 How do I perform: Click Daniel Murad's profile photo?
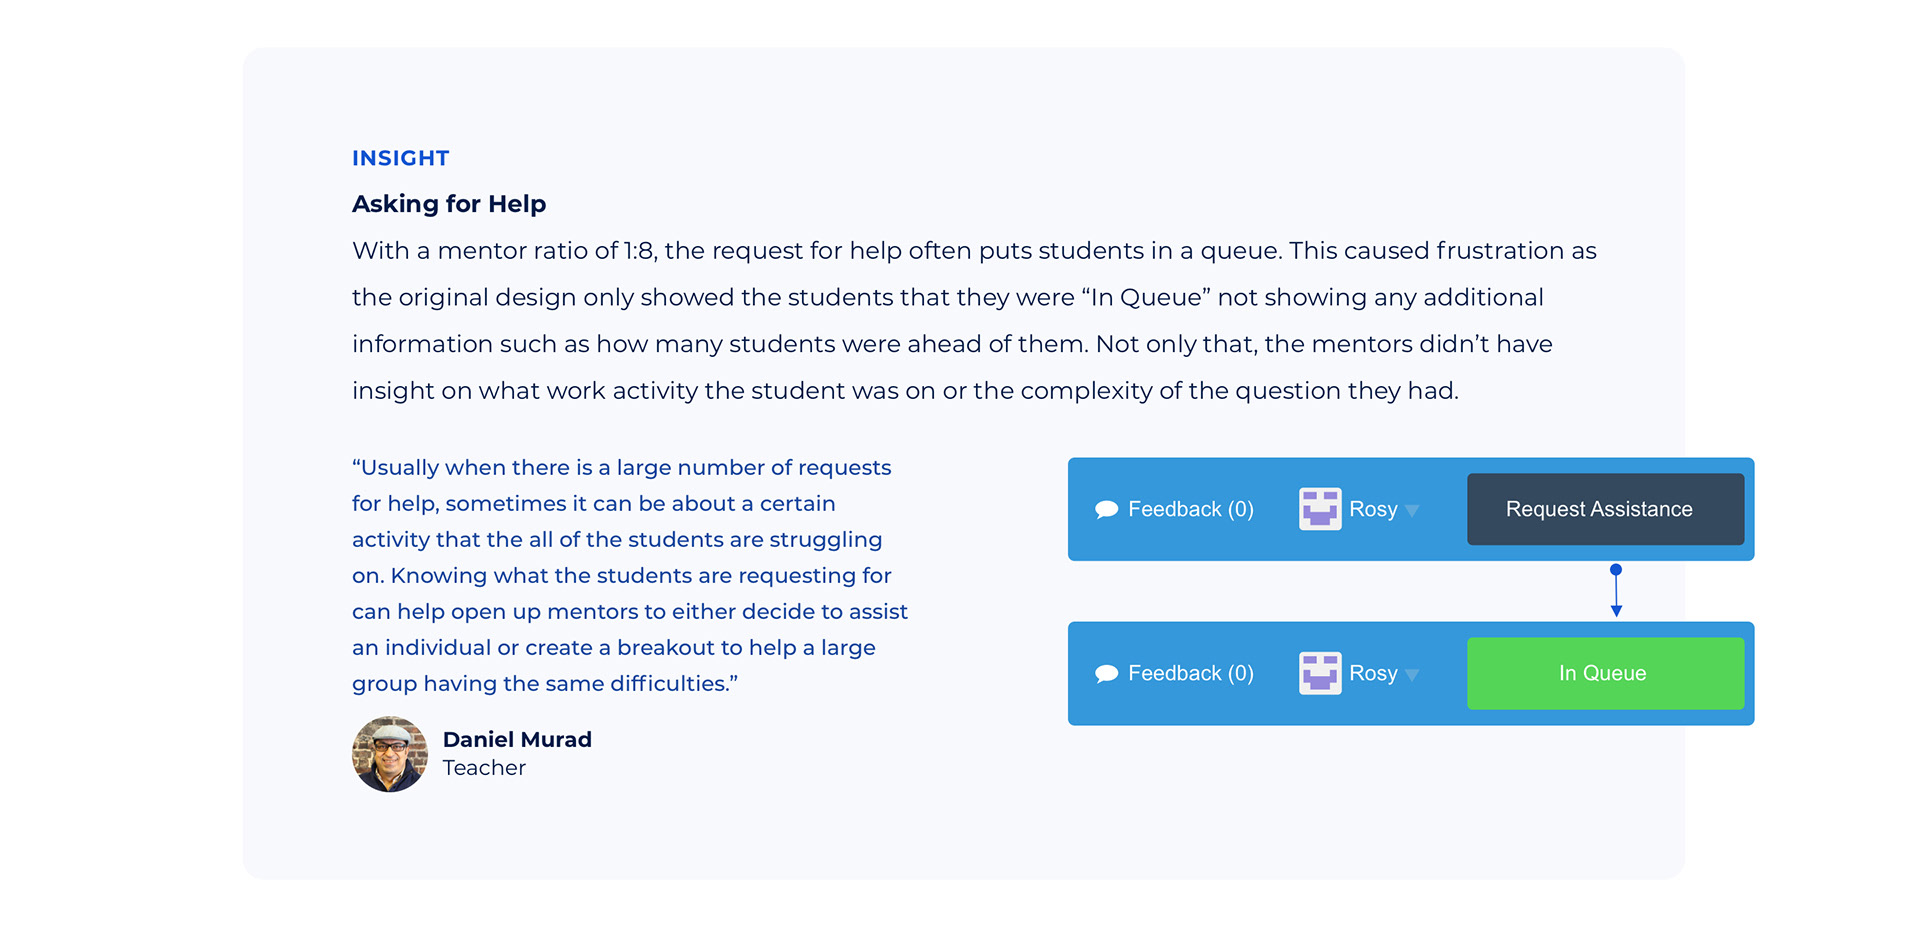coord(390,754)
